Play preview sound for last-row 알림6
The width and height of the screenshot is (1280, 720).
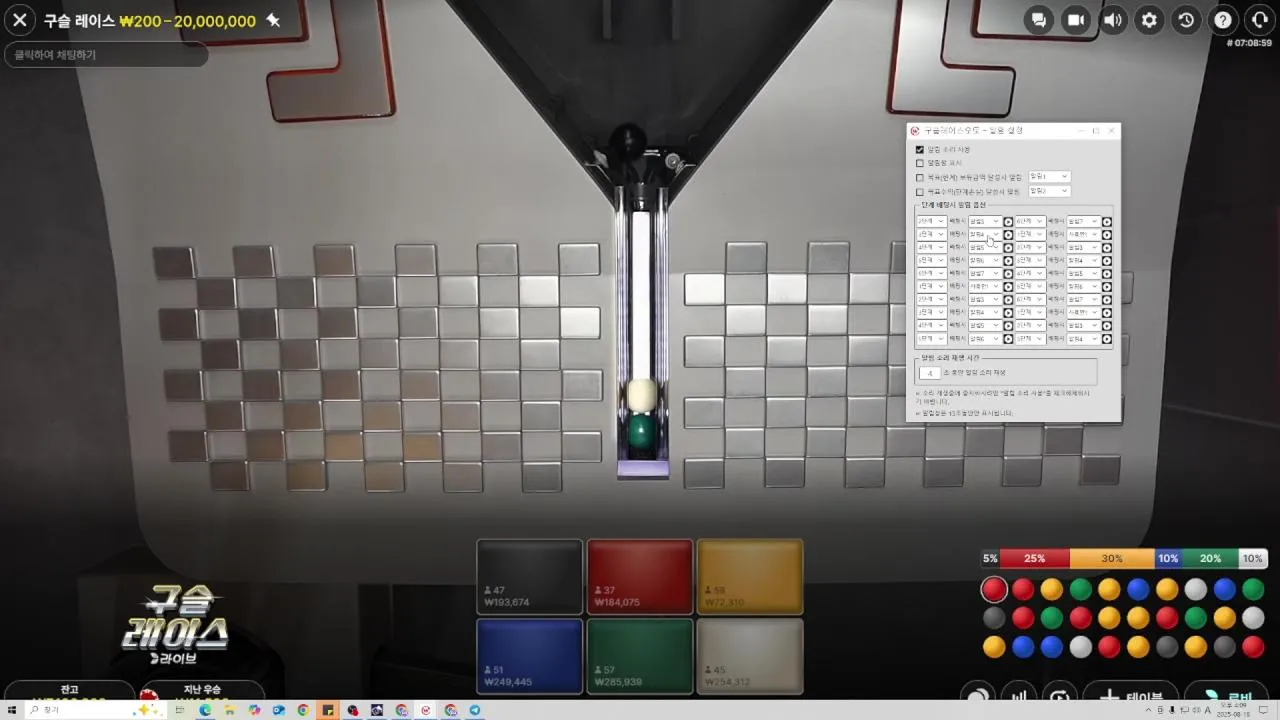tap(1008, 339)
